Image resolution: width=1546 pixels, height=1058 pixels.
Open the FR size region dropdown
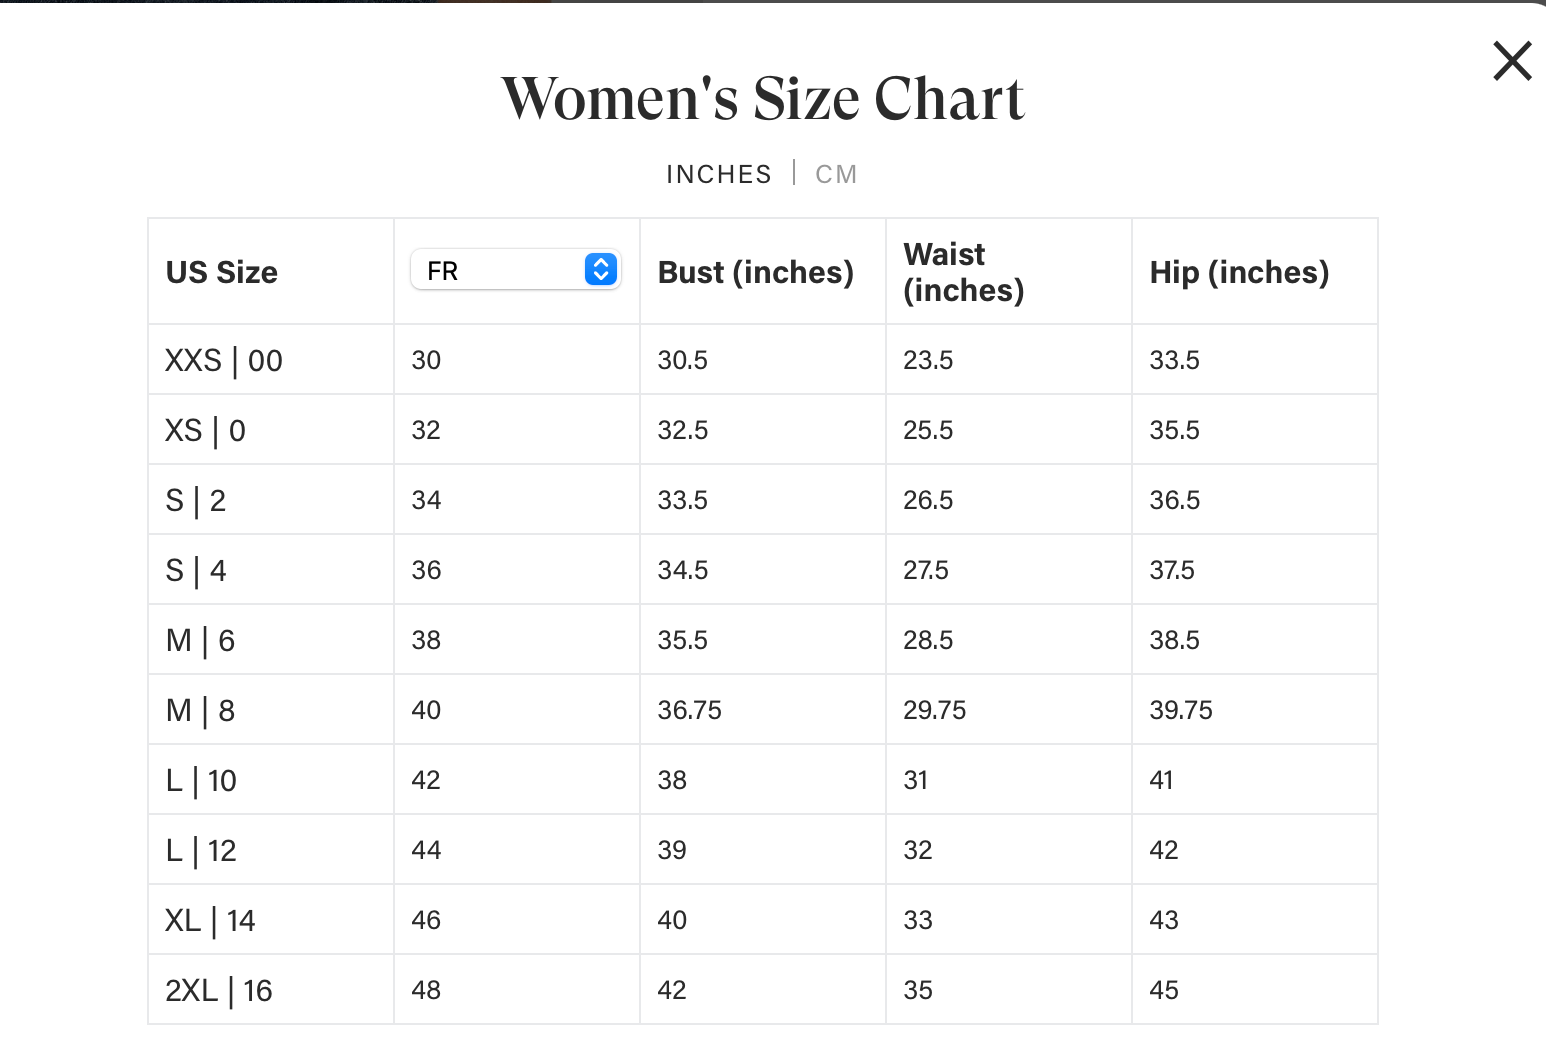516,270
